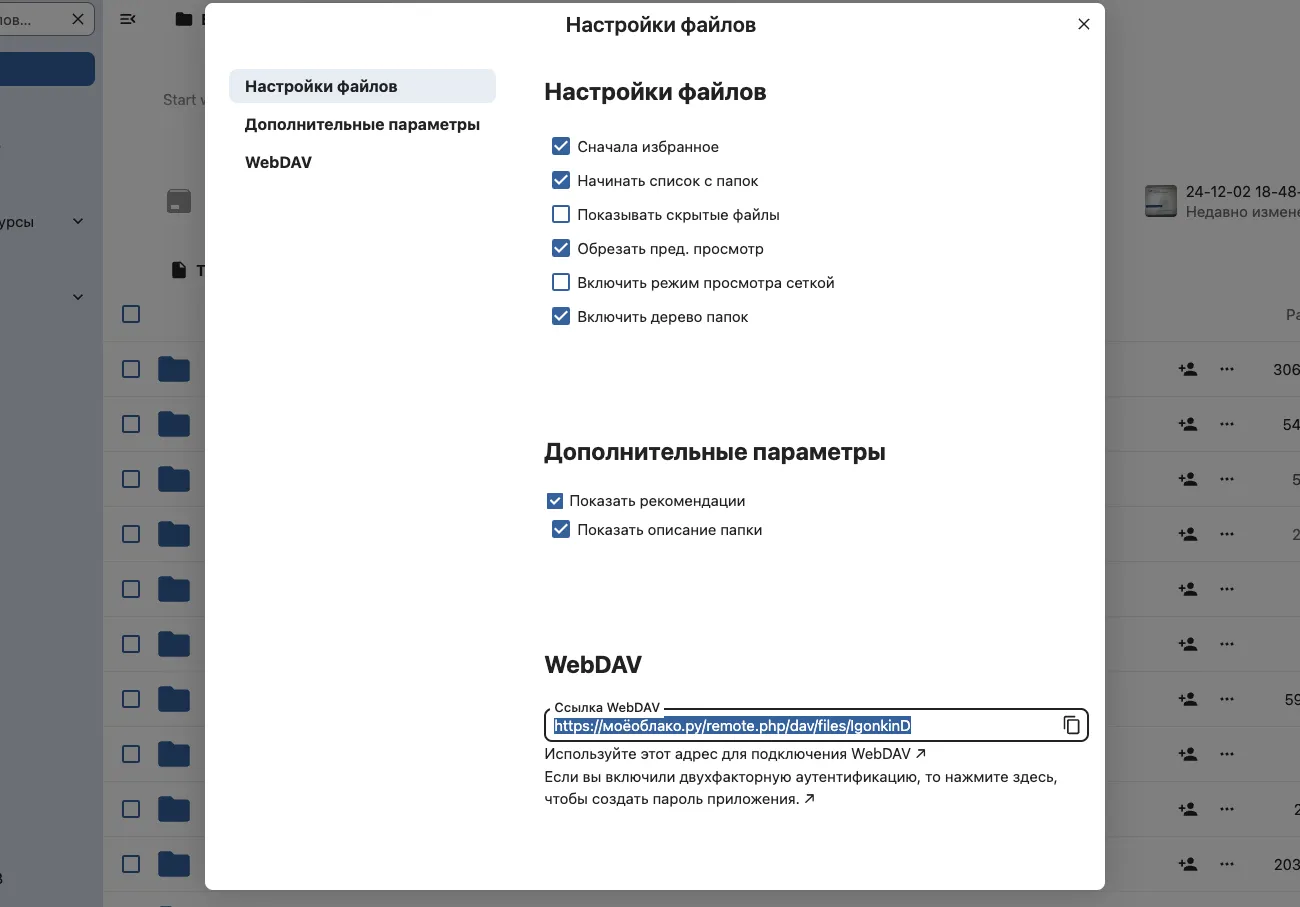Close the browser tab with the X icon
Viewport: 1300px width, 907px height.
coord(78,19)
